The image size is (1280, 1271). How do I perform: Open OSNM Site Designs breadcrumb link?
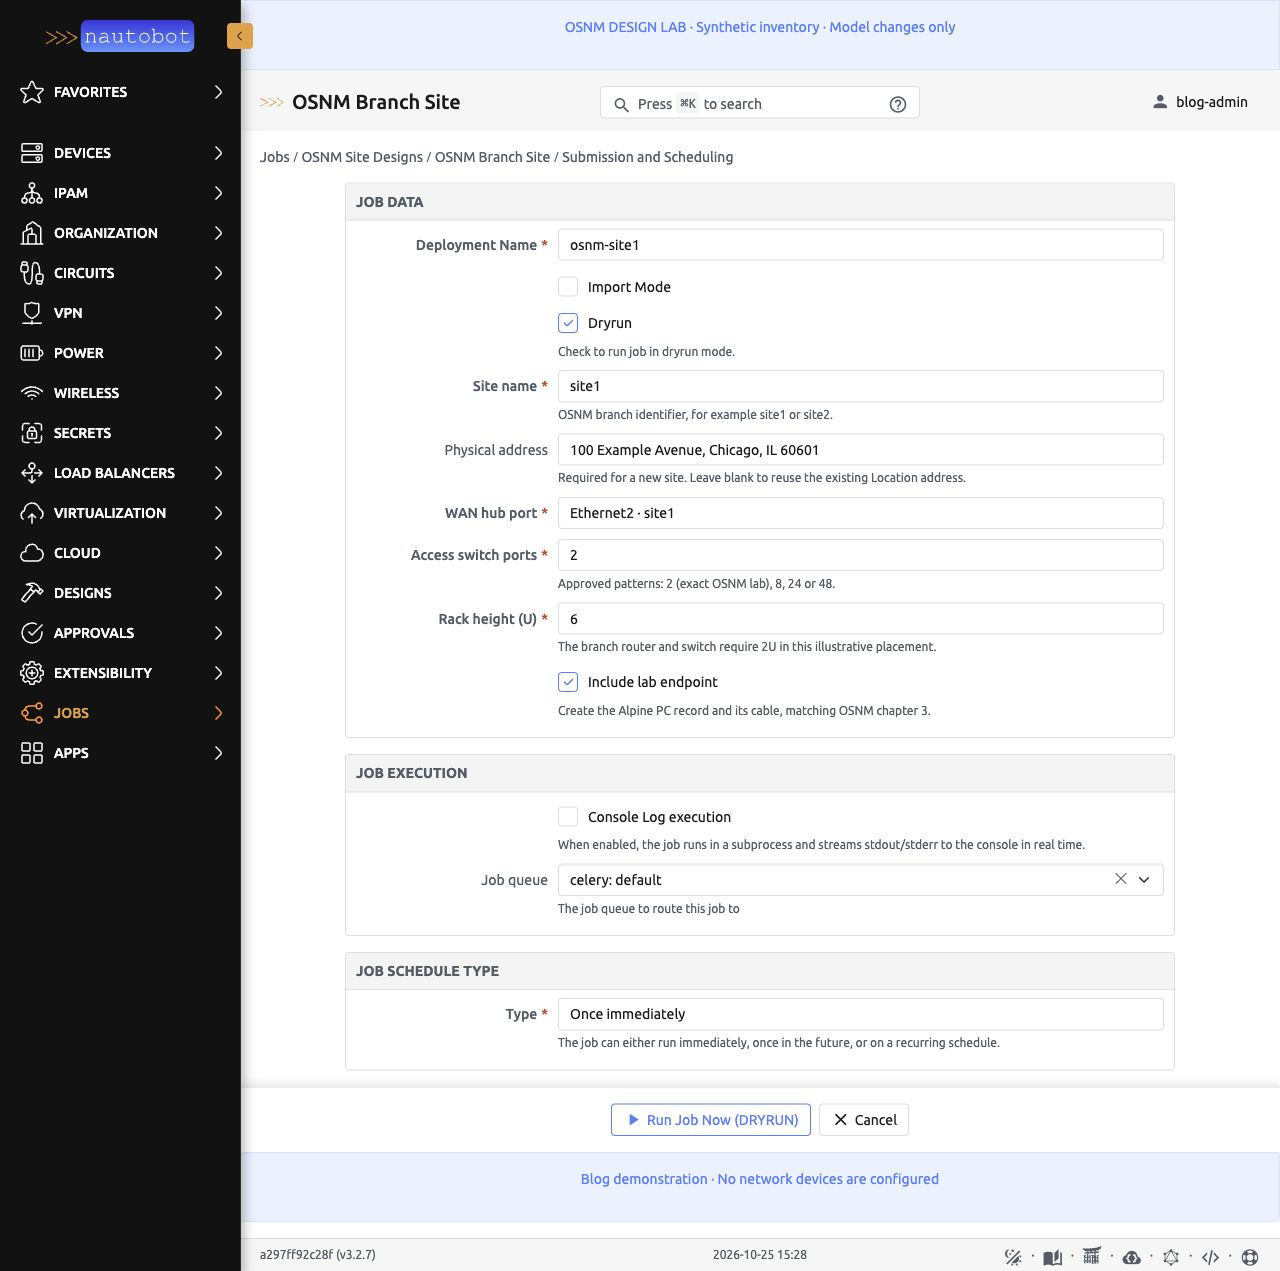(x=362, y=157)
